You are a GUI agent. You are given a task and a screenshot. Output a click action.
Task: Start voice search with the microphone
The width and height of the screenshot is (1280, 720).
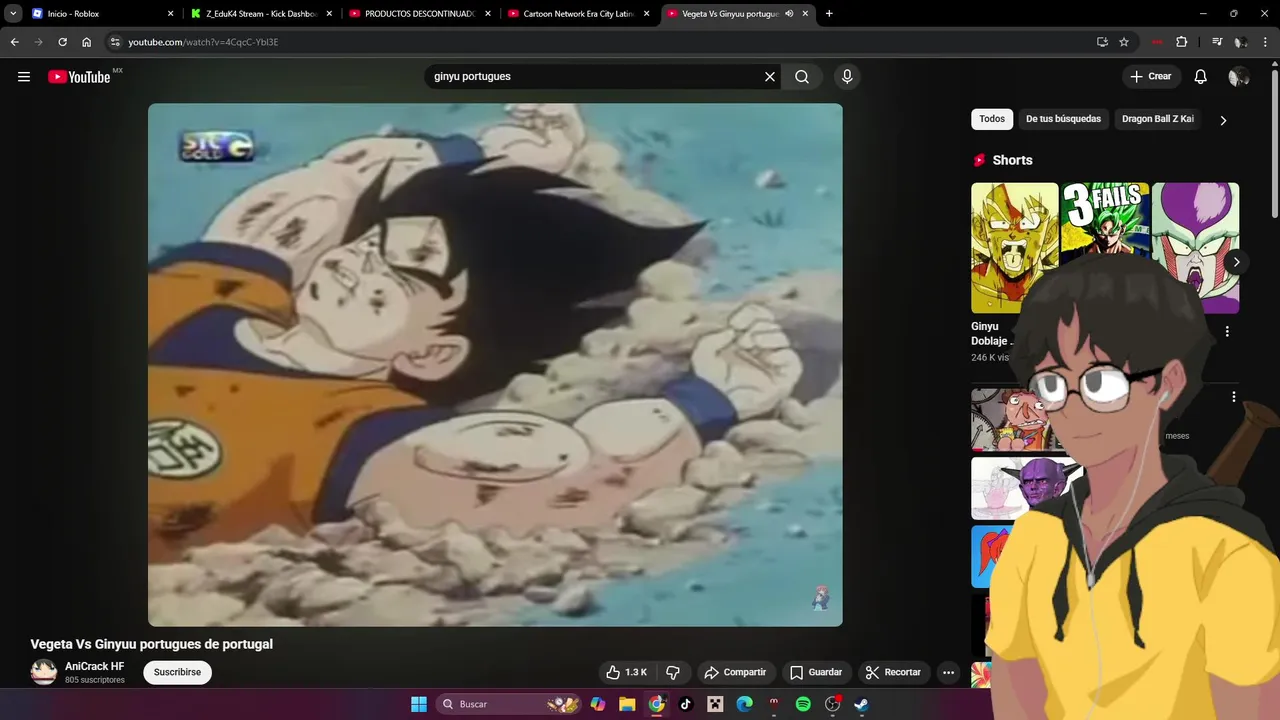pos(847,77)
